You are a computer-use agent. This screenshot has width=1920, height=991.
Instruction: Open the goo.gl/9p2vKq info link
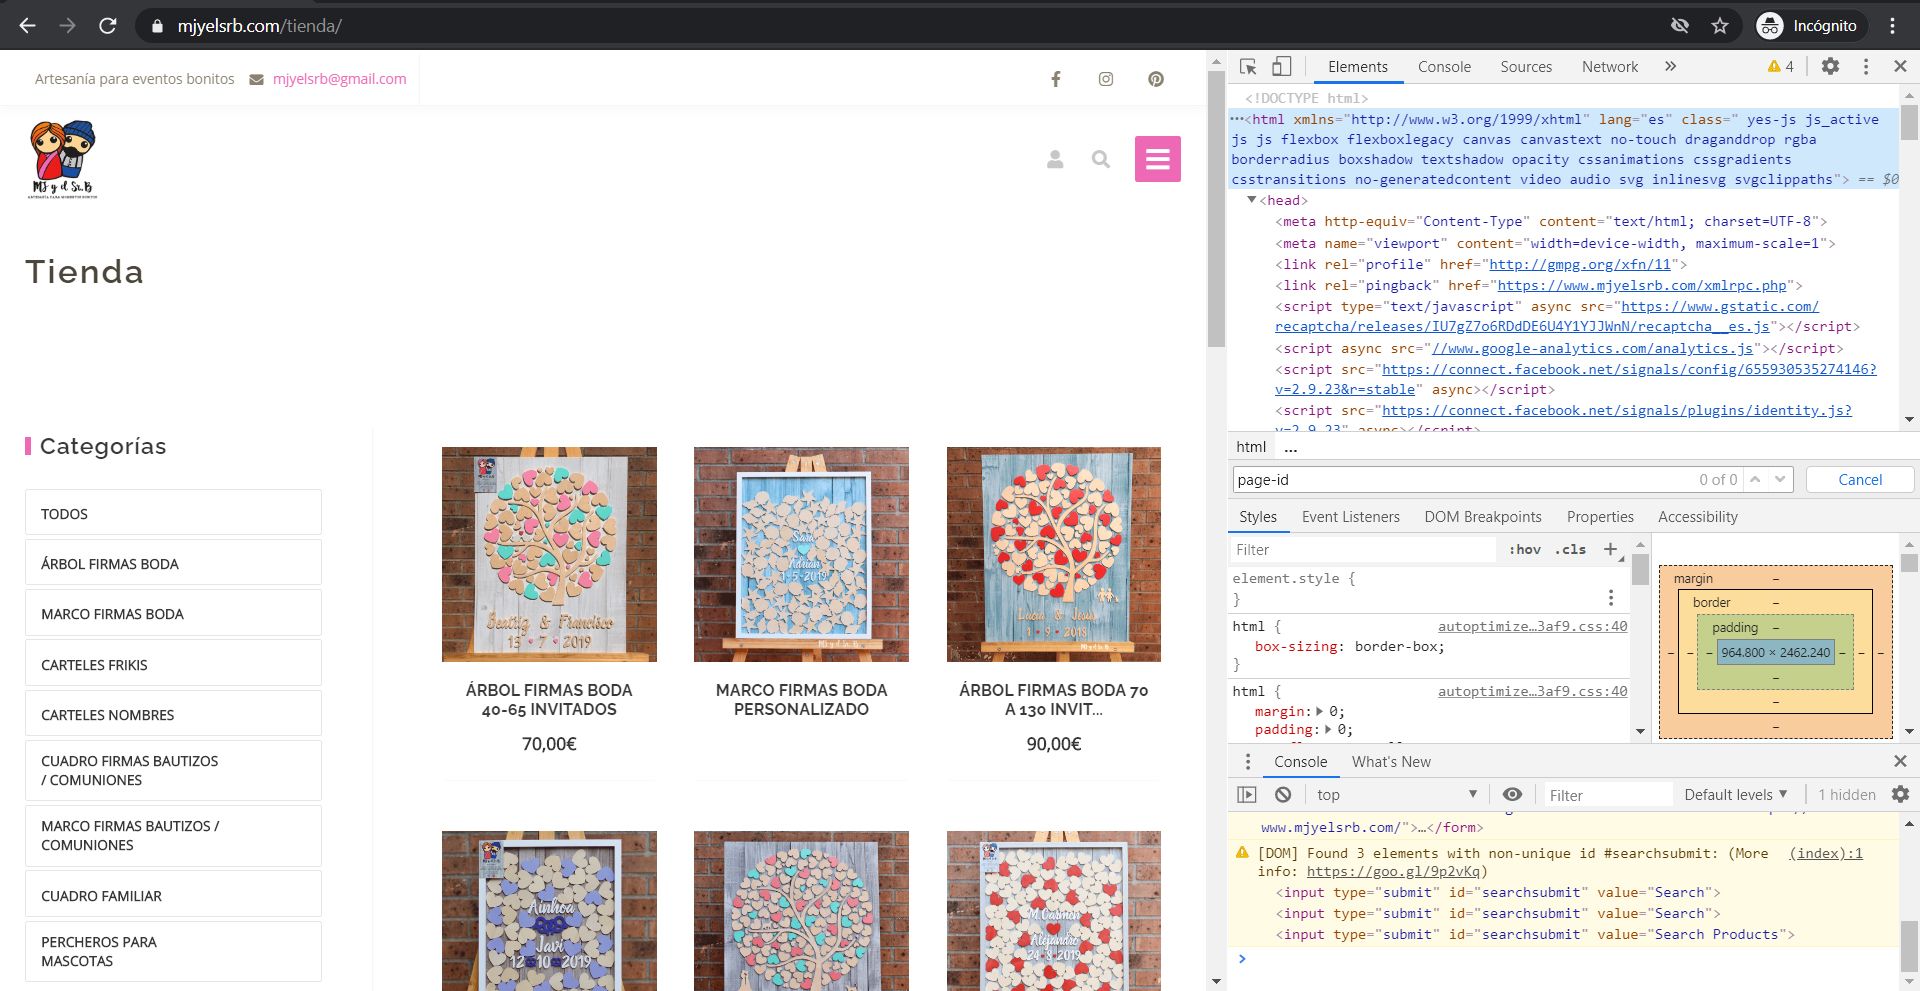click(1394, 871)
